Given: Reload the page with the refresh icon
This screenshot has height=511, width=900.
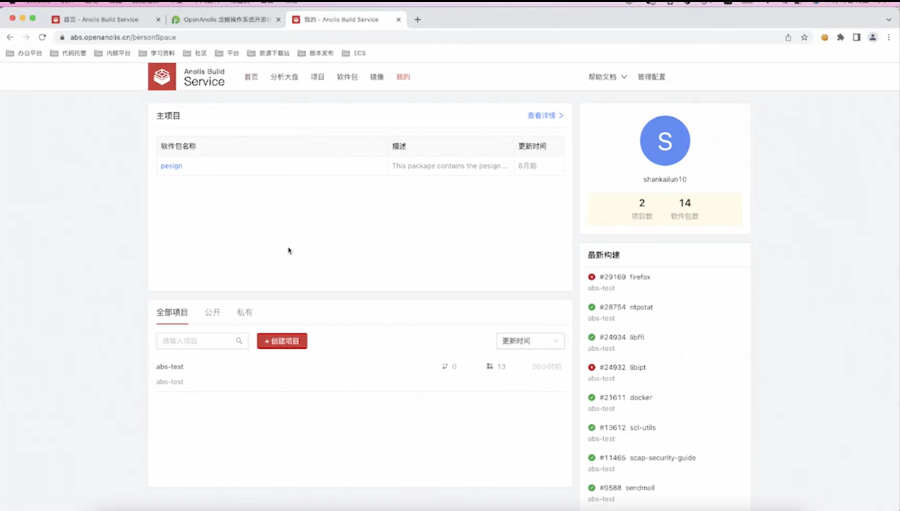Looking at the screenshot, I should pos(42,37).
